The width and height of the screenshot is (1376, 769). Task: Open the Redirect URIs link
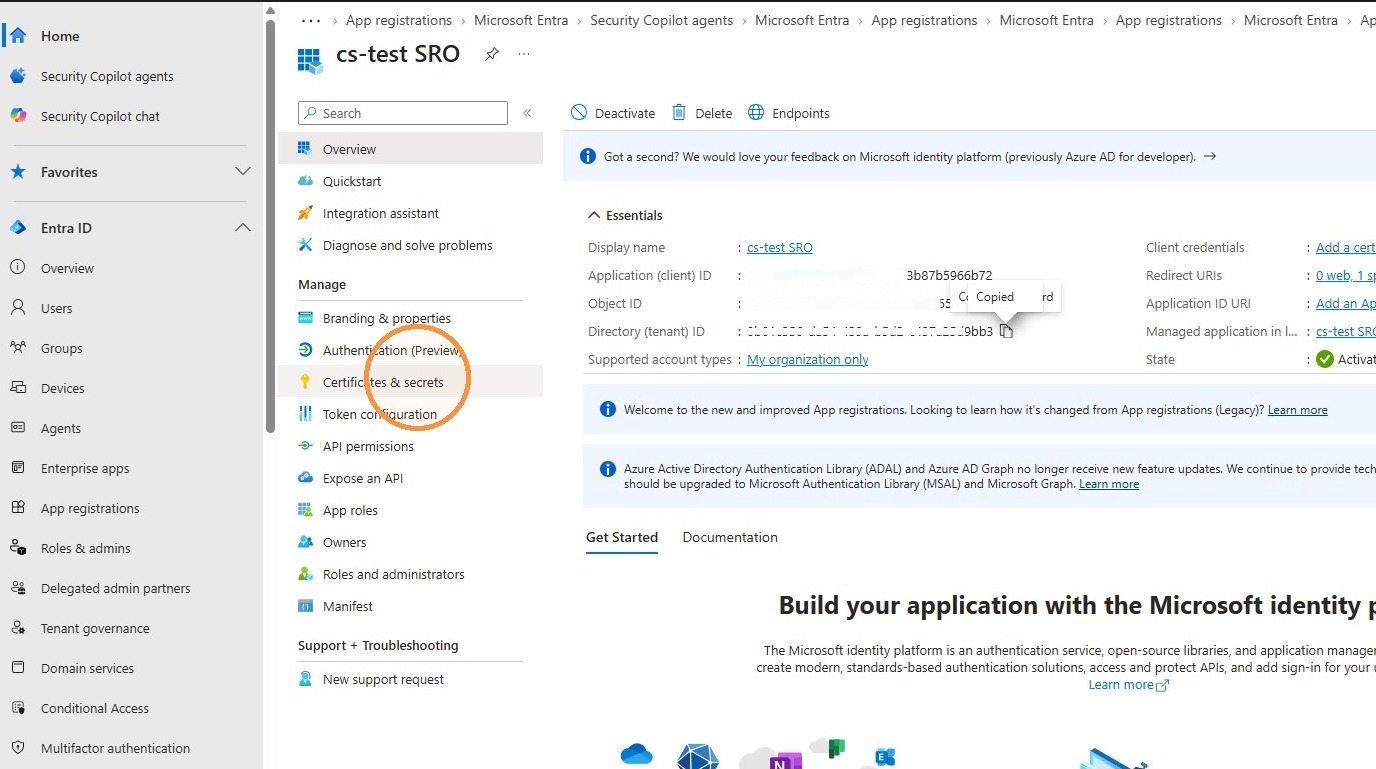point(1345,275)
